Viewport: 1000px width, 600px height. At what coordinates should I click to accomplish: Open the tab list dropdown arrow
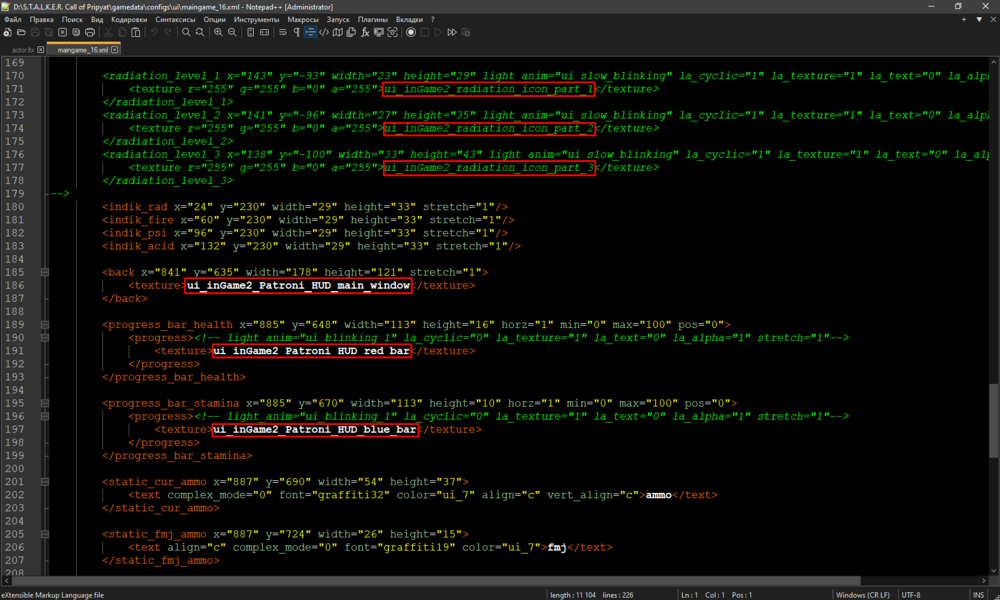point(977,19)
